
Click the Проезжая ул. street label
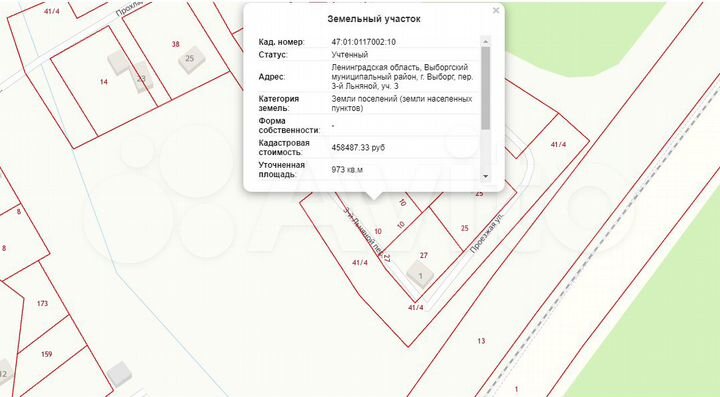pos(487,233)
